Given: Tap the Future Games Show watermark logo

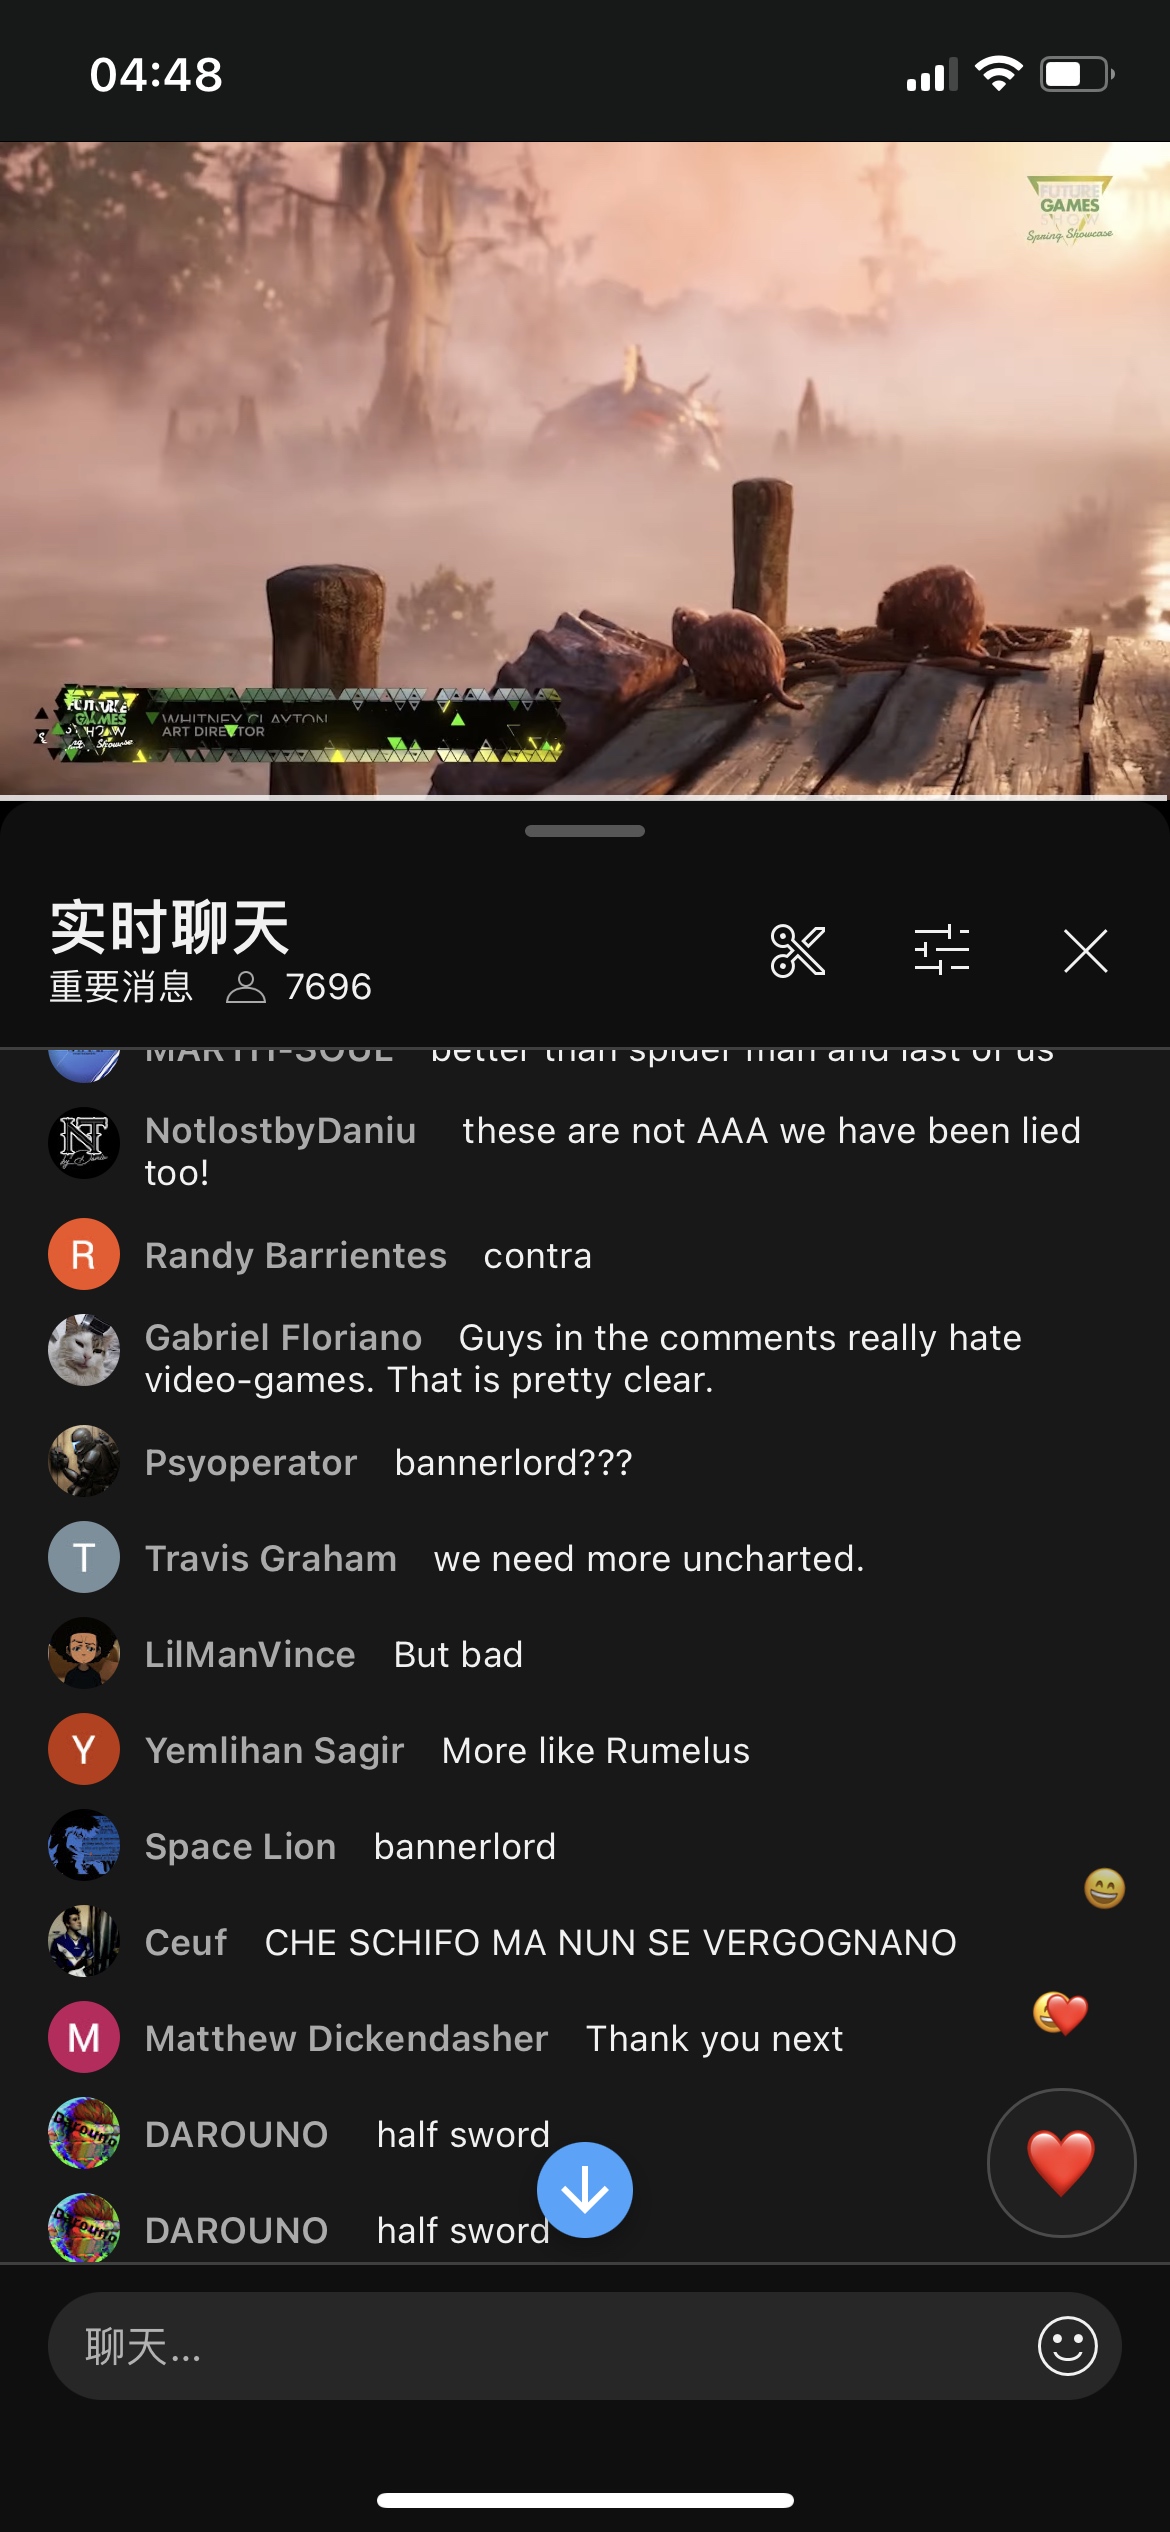Looking at the screenshot, I should coord(1070,210).
